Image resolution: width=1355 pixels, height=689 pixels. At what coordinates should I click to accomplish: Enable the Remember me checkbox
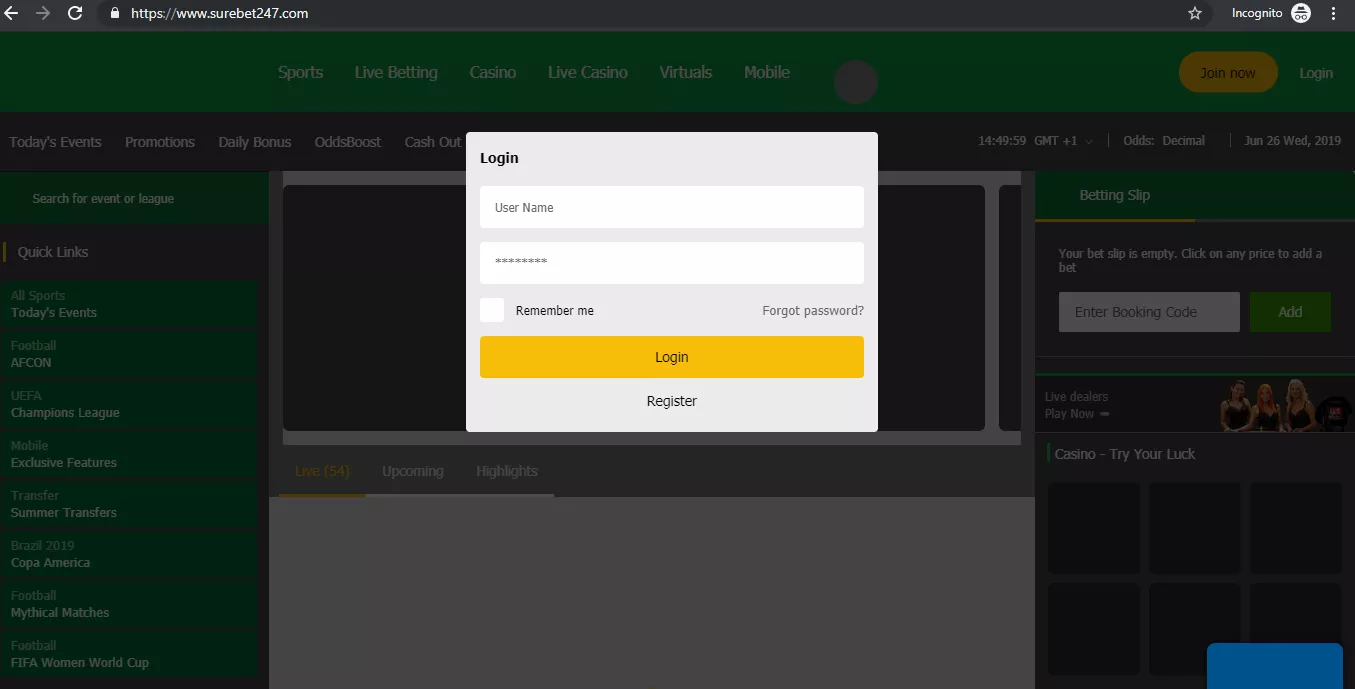[491, 310]
